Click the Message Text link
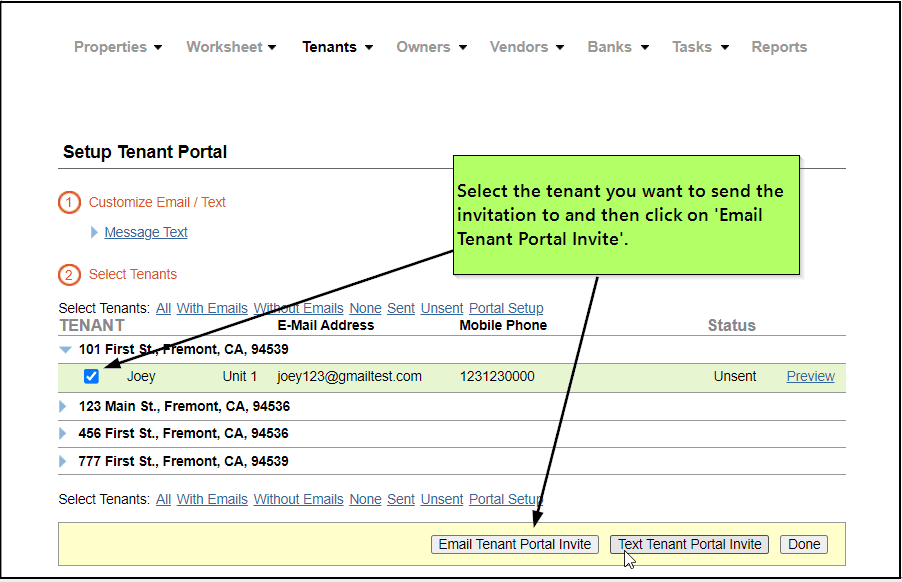 click(146, 232)
